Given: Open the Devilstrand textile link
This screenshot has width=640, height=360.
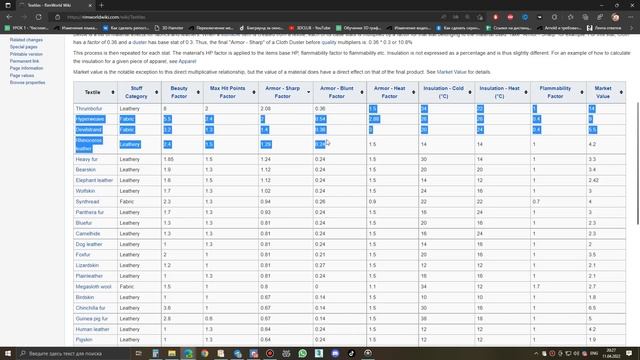Looking at the screenshot, I should pyautogui.click(x=89, y=129).
